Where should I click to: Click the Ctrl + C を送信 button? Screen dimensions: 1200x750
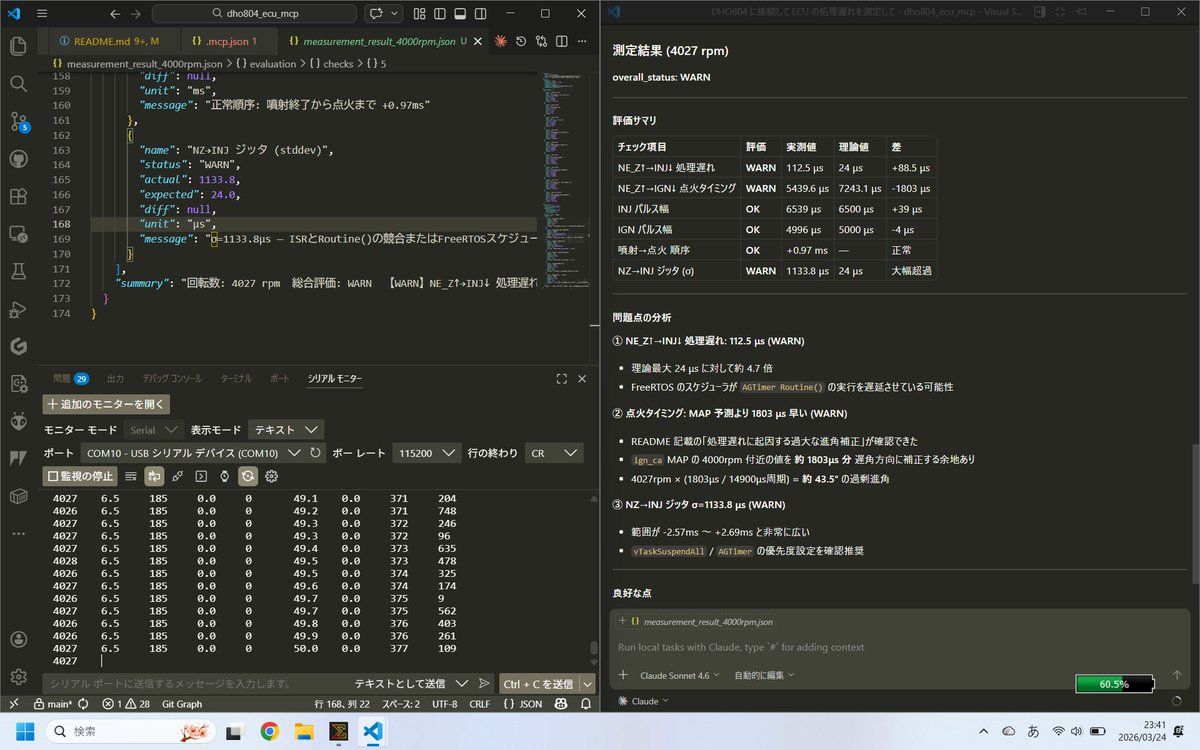[x=539, y=684]
